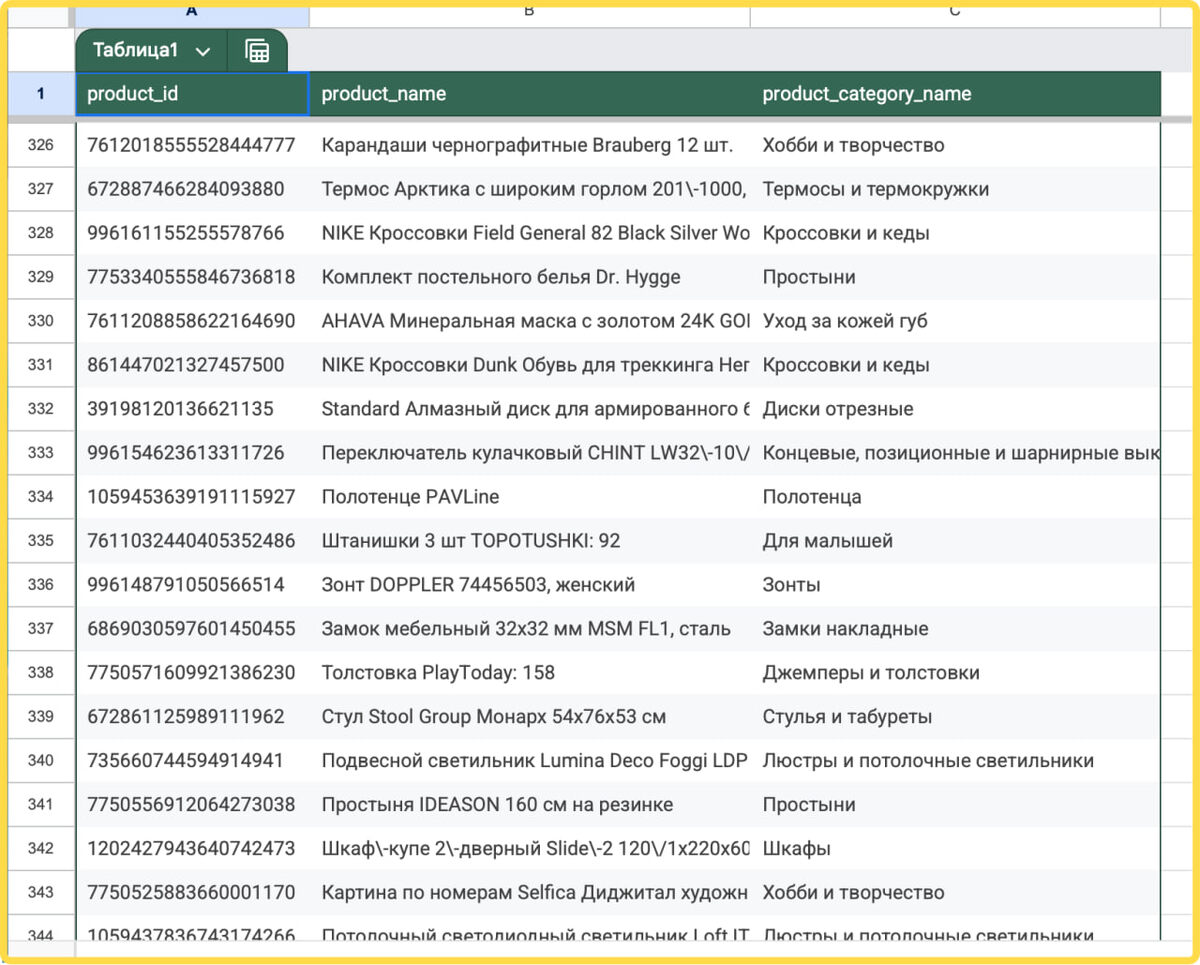Select the product_id header cell
This screenshot has height=965, width=1200.
[x=192, y=94]
